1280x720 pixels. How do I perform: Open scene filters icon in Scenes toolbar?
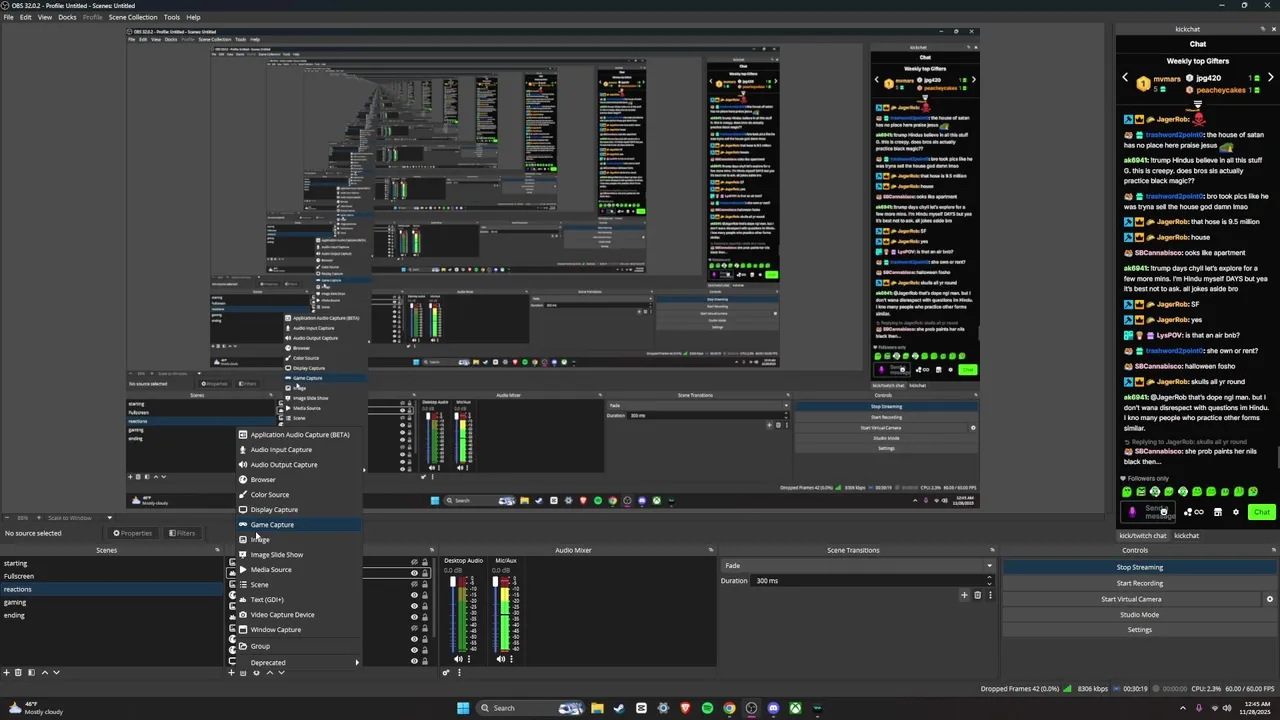[x=31, y=673]
